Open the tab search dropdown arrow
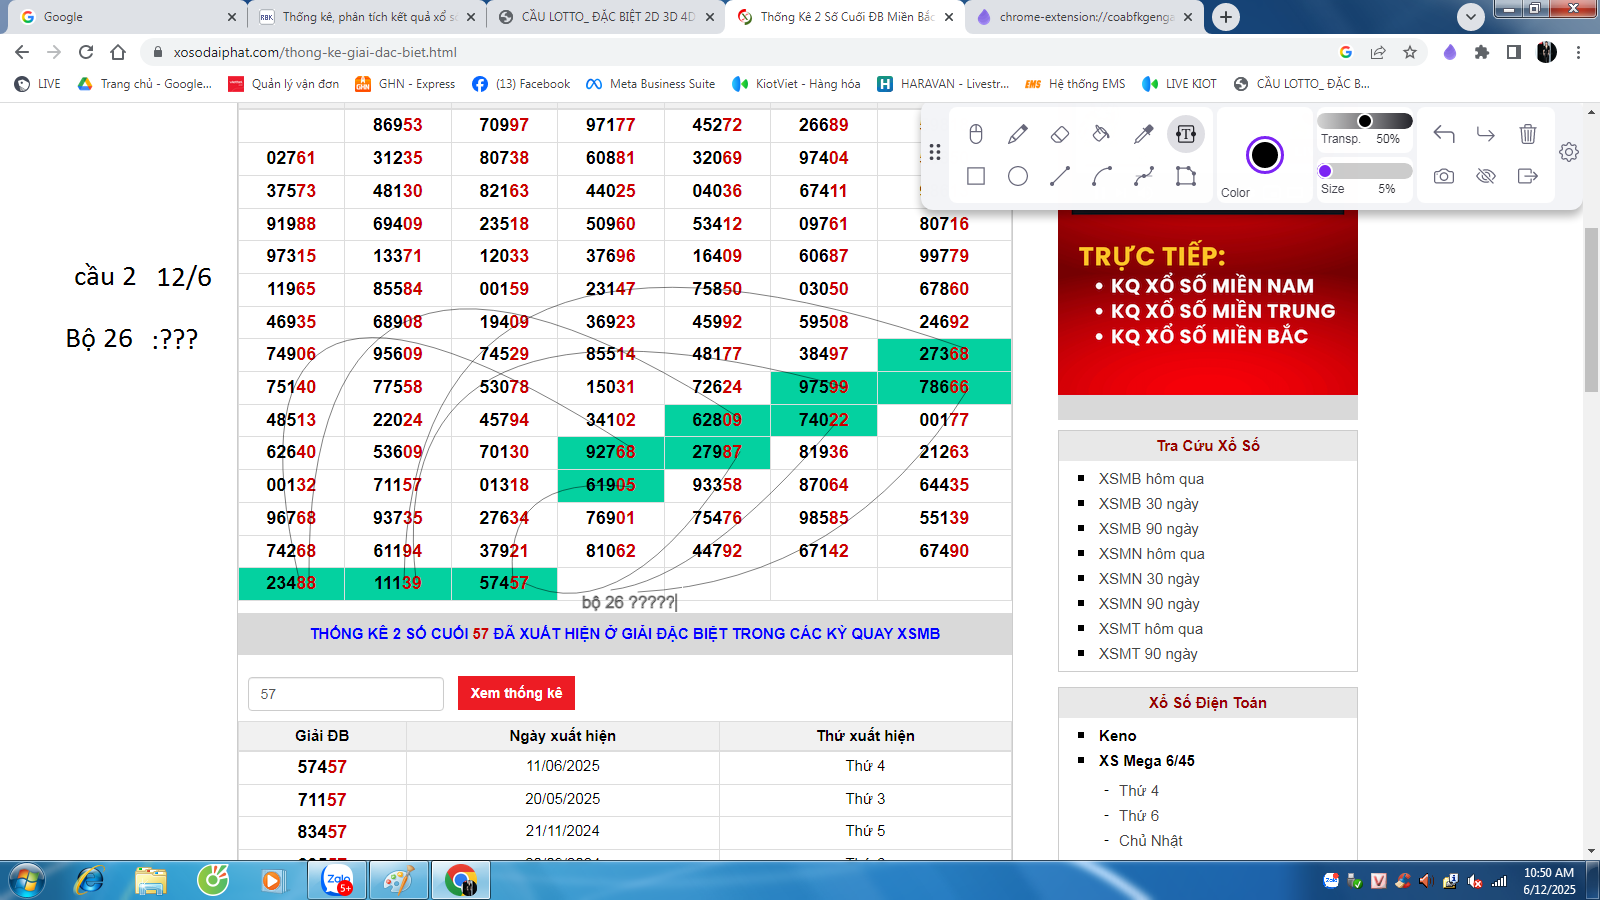 (1470, 17)
